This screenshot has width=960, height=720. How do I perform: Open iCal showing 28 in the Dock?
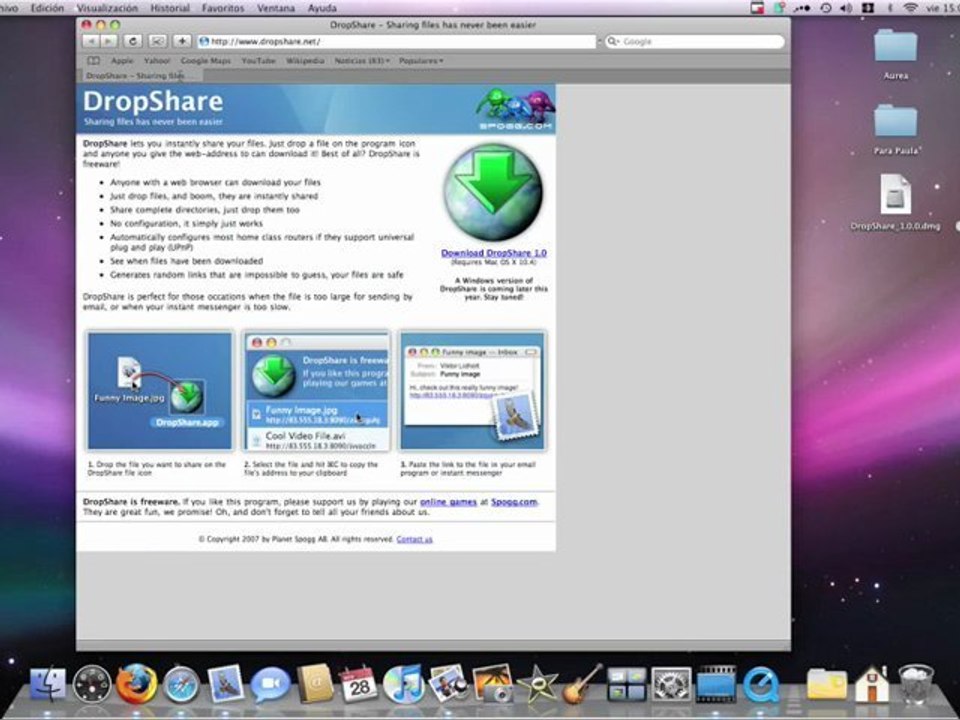pos(359,684)
